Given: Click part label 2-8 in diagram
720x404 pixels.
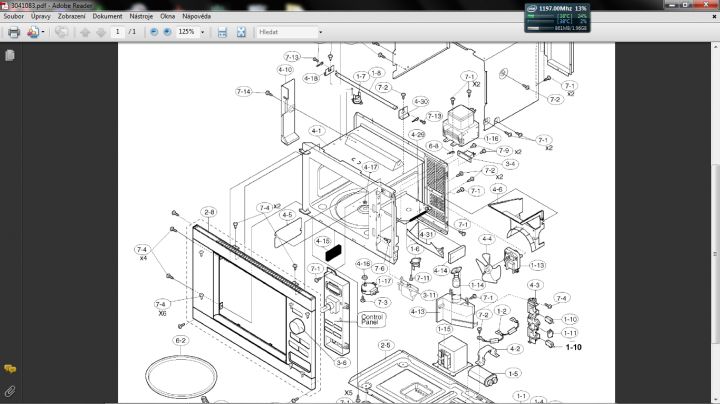Looking at the screenshot, I should [x=209, y=212].
